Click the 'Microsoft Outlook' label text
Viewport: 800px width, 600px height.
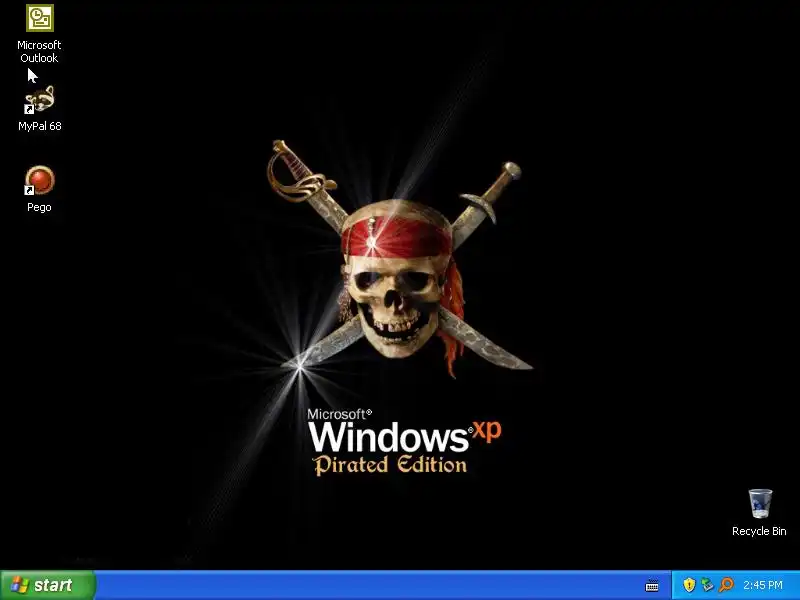[39, 52]
